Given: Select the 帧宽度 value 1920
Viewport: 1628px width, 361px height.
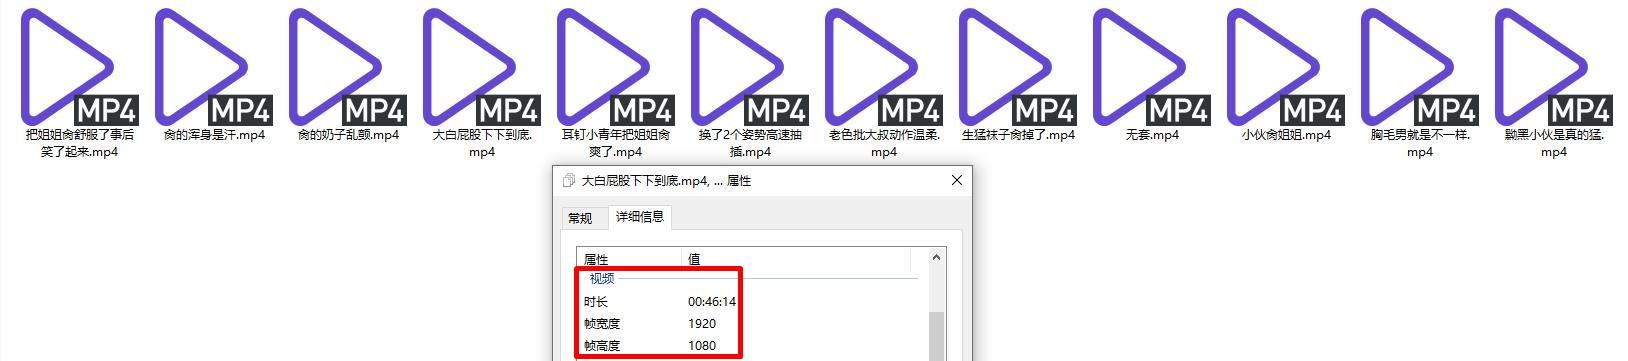Looking at the screenshot, I should [x=702, y=323].
